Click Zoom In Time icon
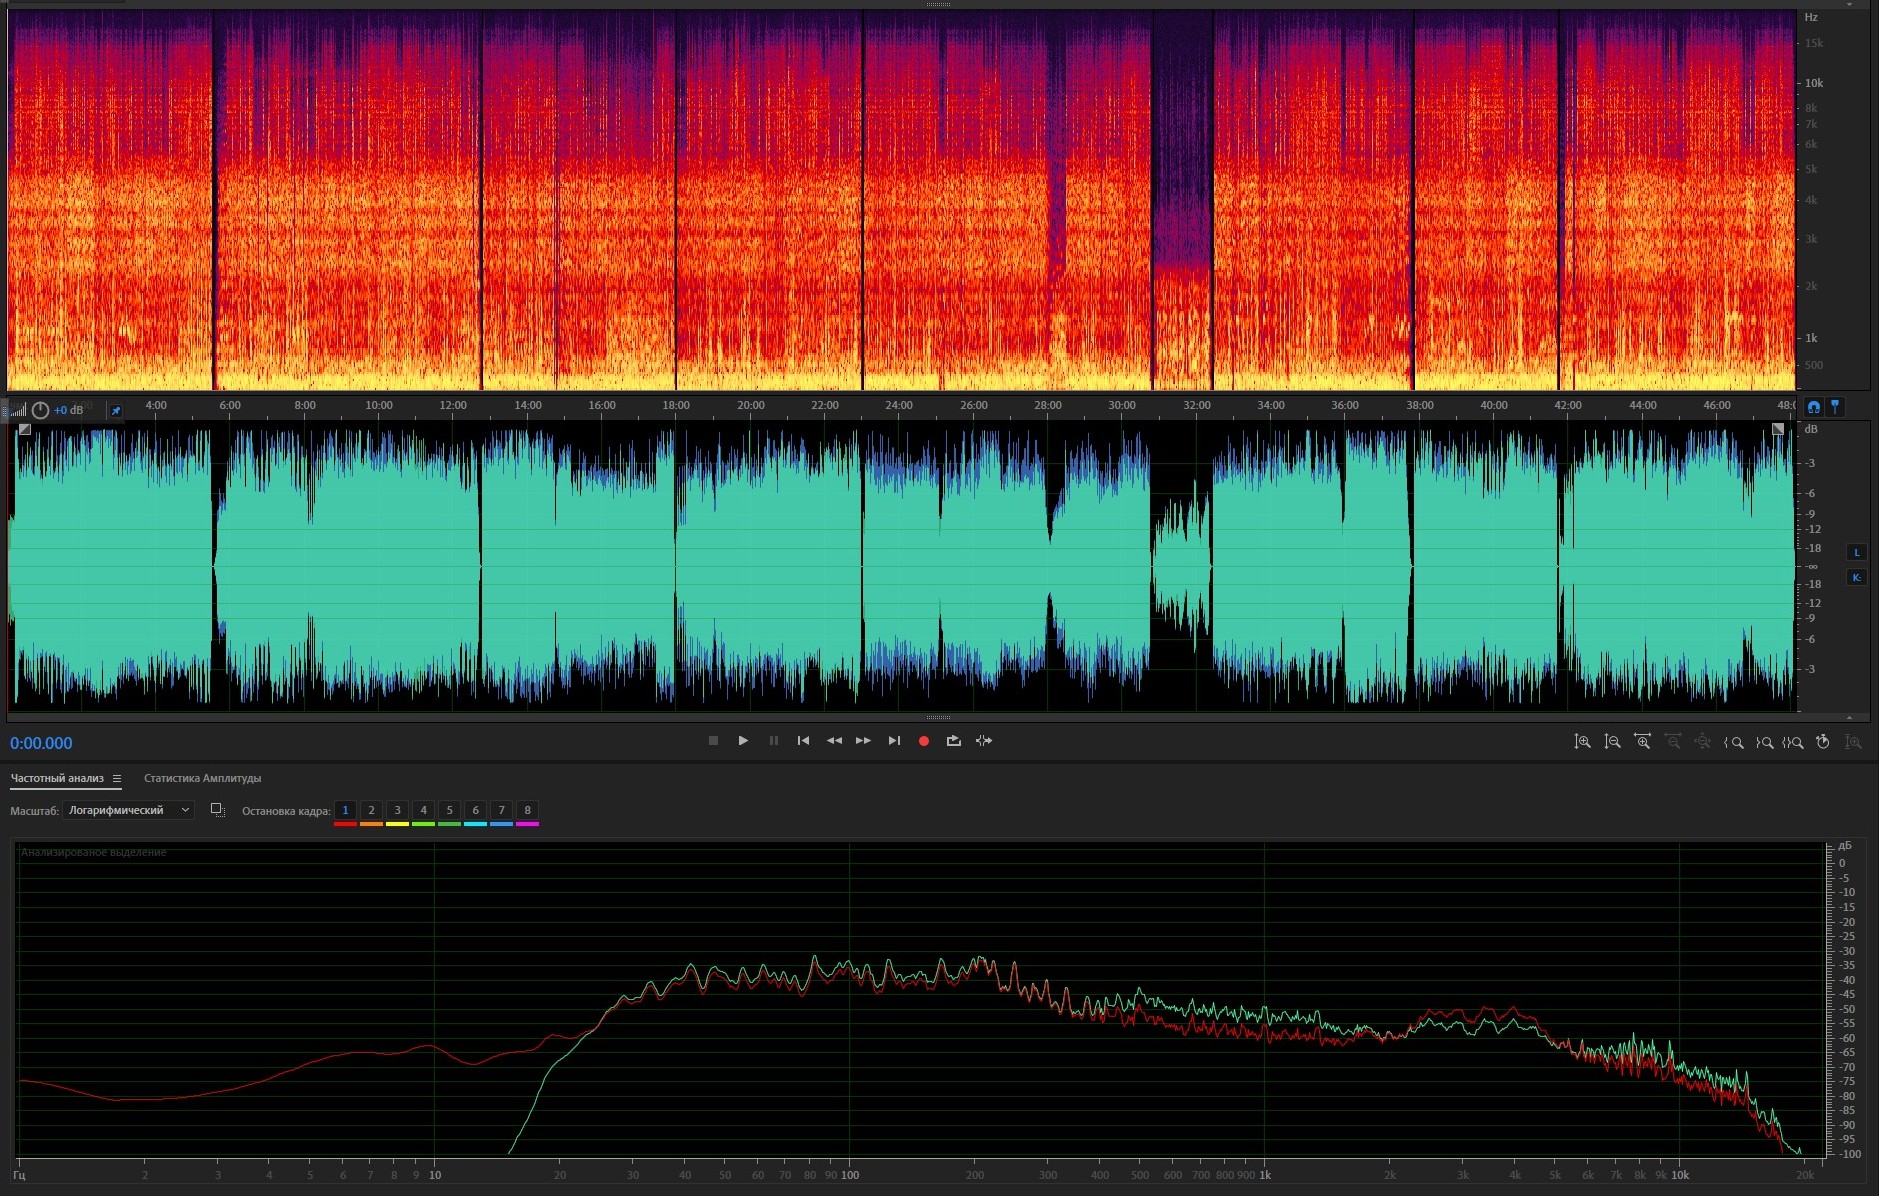 coord(1642,742)
